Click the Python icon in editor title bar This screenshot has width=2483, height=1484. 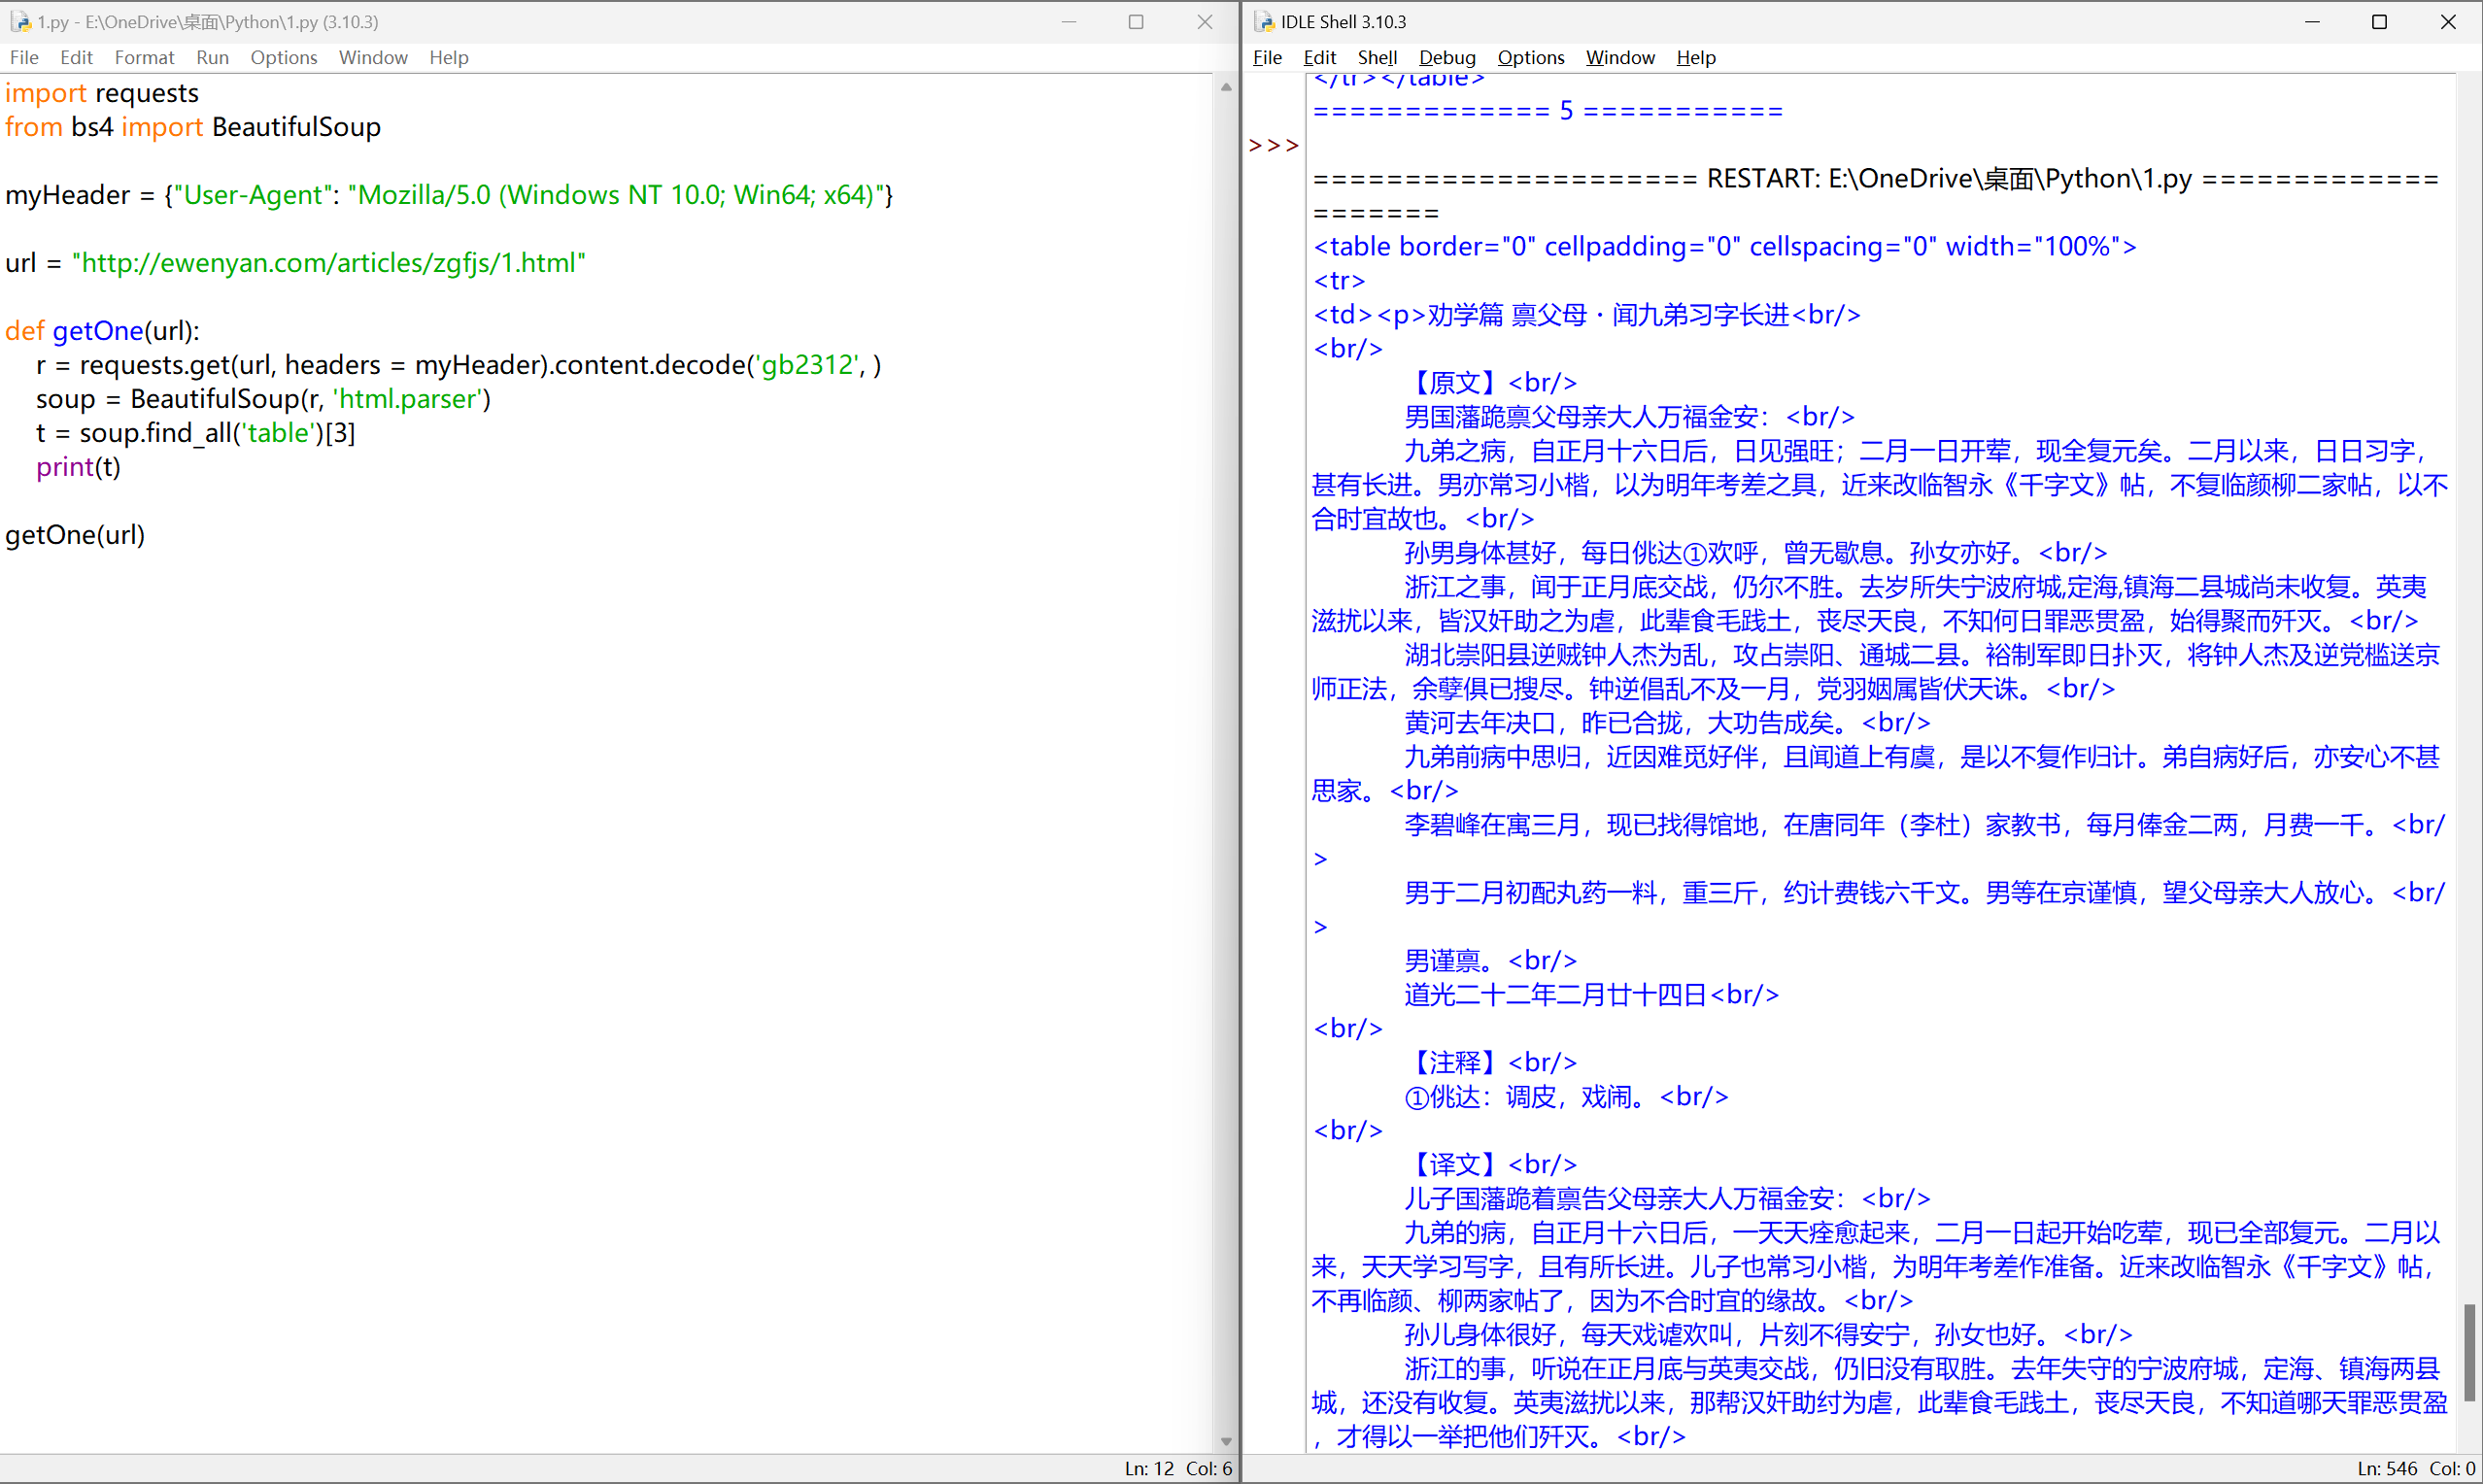point(20,21)
